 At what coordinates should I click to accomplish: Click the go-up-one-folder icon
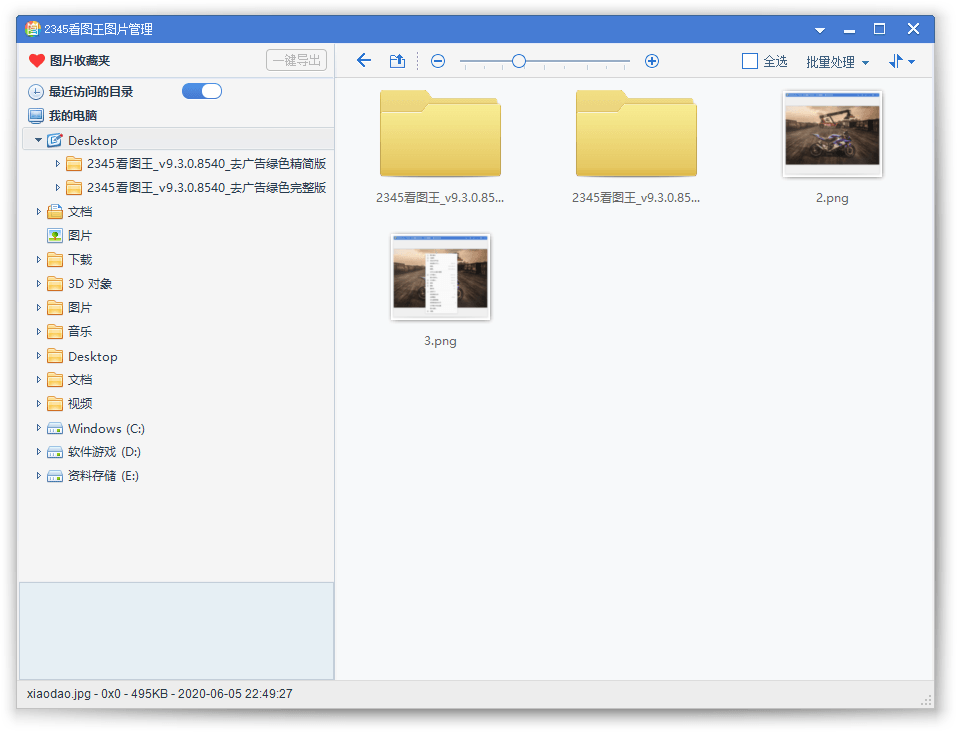[397, 60]
